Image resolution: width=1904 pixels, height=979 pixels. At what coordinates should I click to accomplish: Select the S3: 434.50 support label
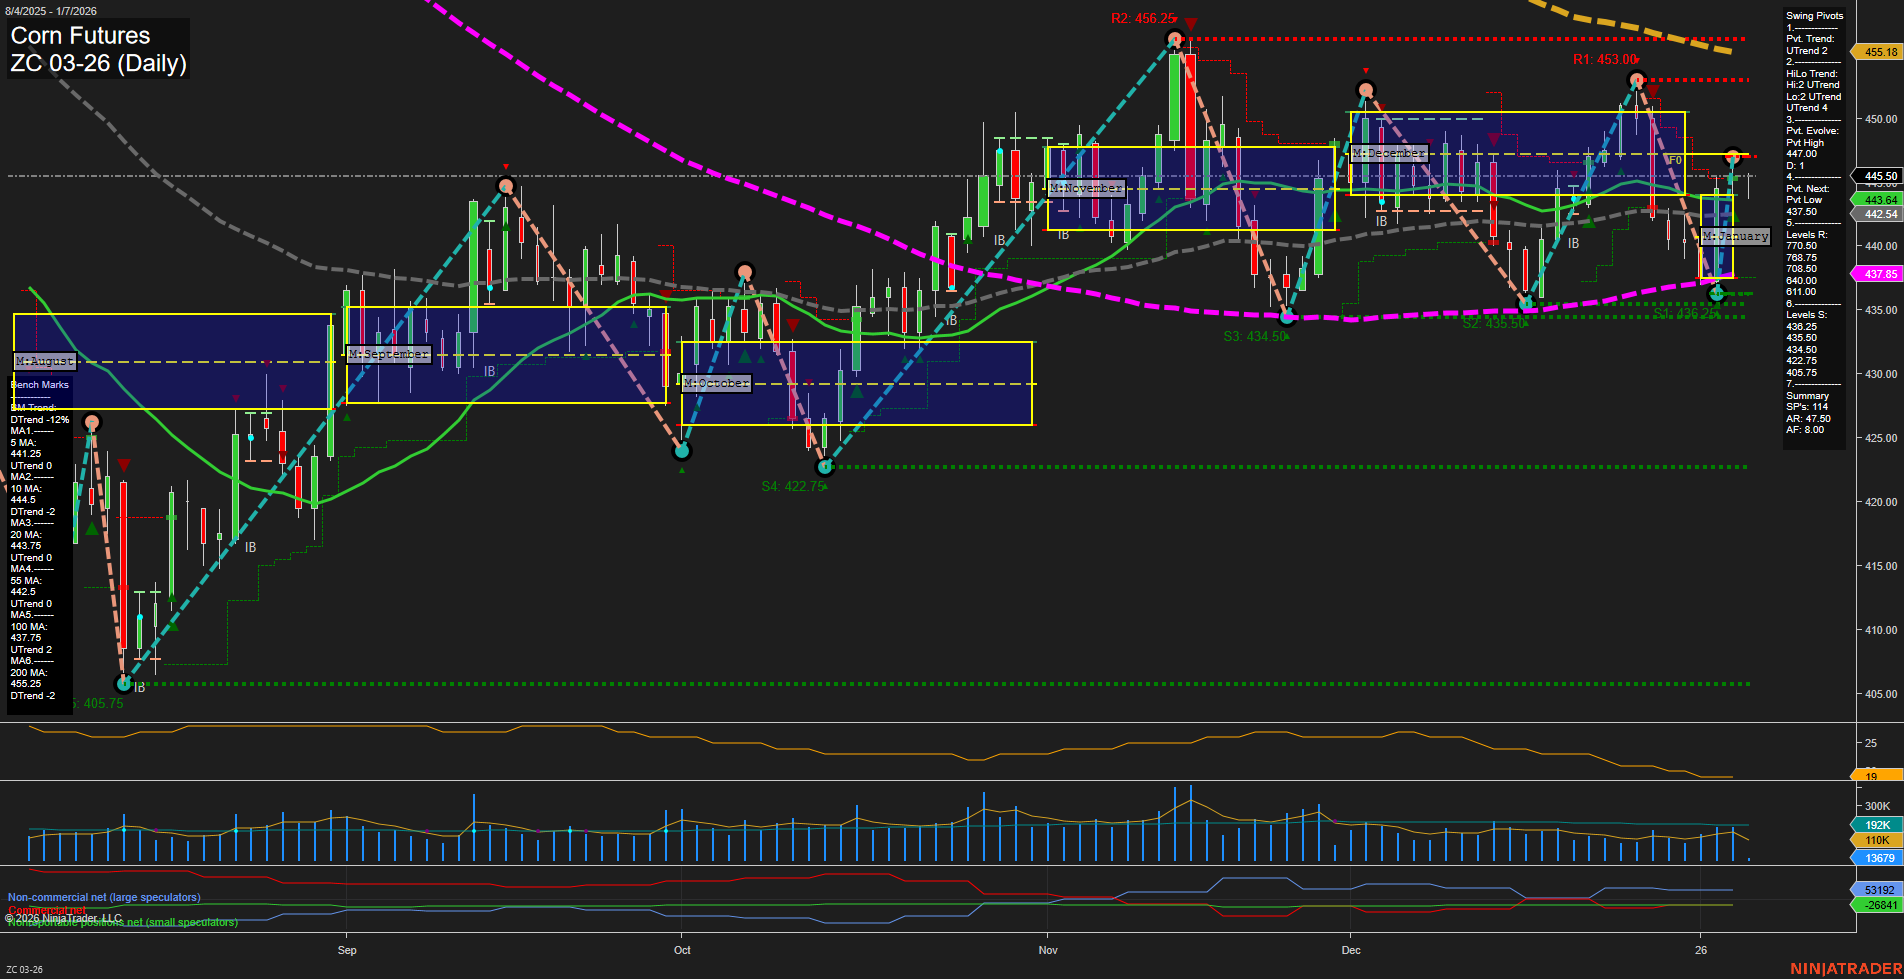click(1253, 337)
